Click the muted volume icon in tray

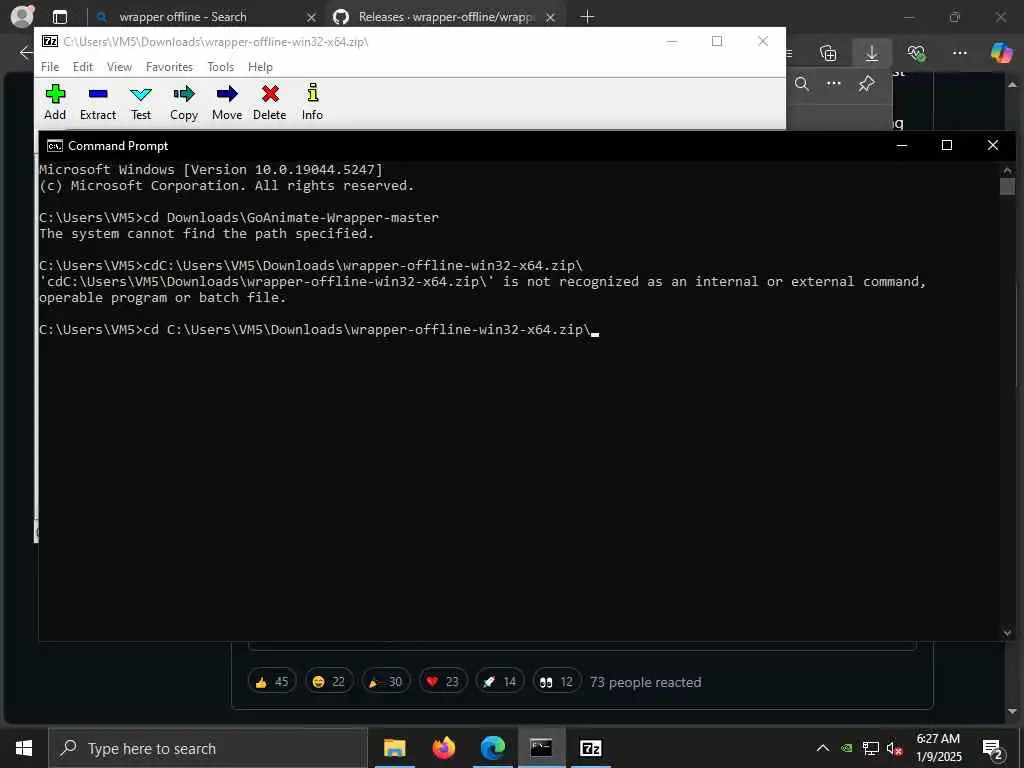tap(895, 748)
